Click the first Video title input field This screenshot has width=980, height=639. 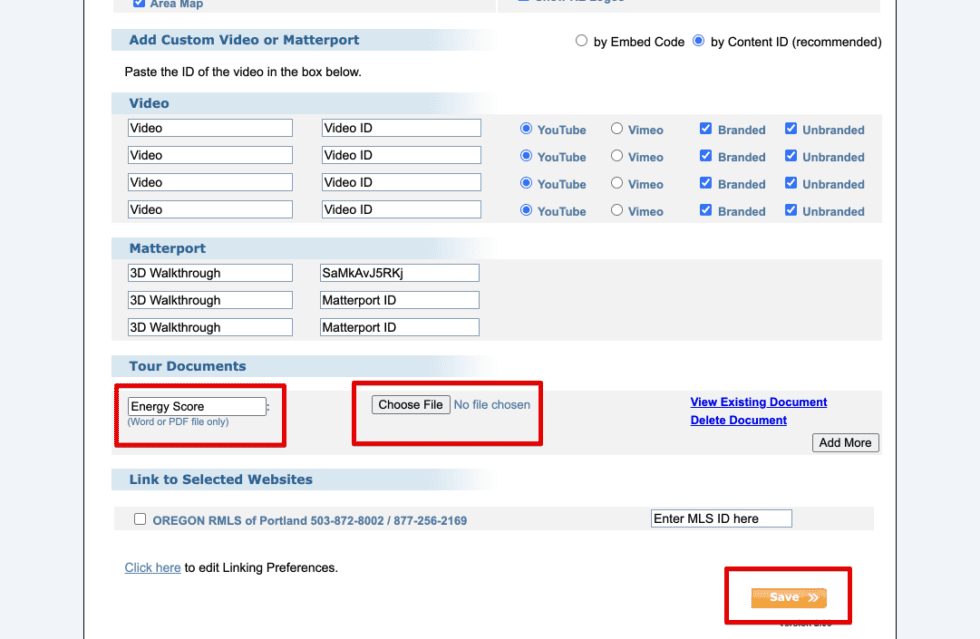[x=210, y=128]
